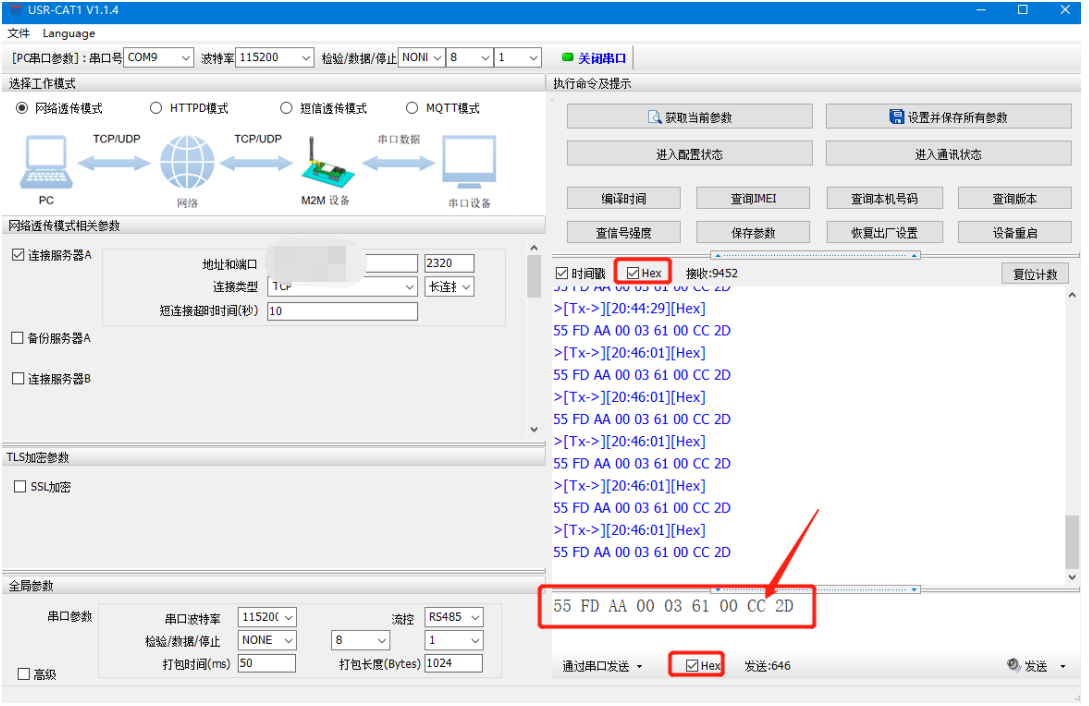Open the COM9 serial port dropdown
This screenshot has width=1089, height=706.
[x=159, y=58]
